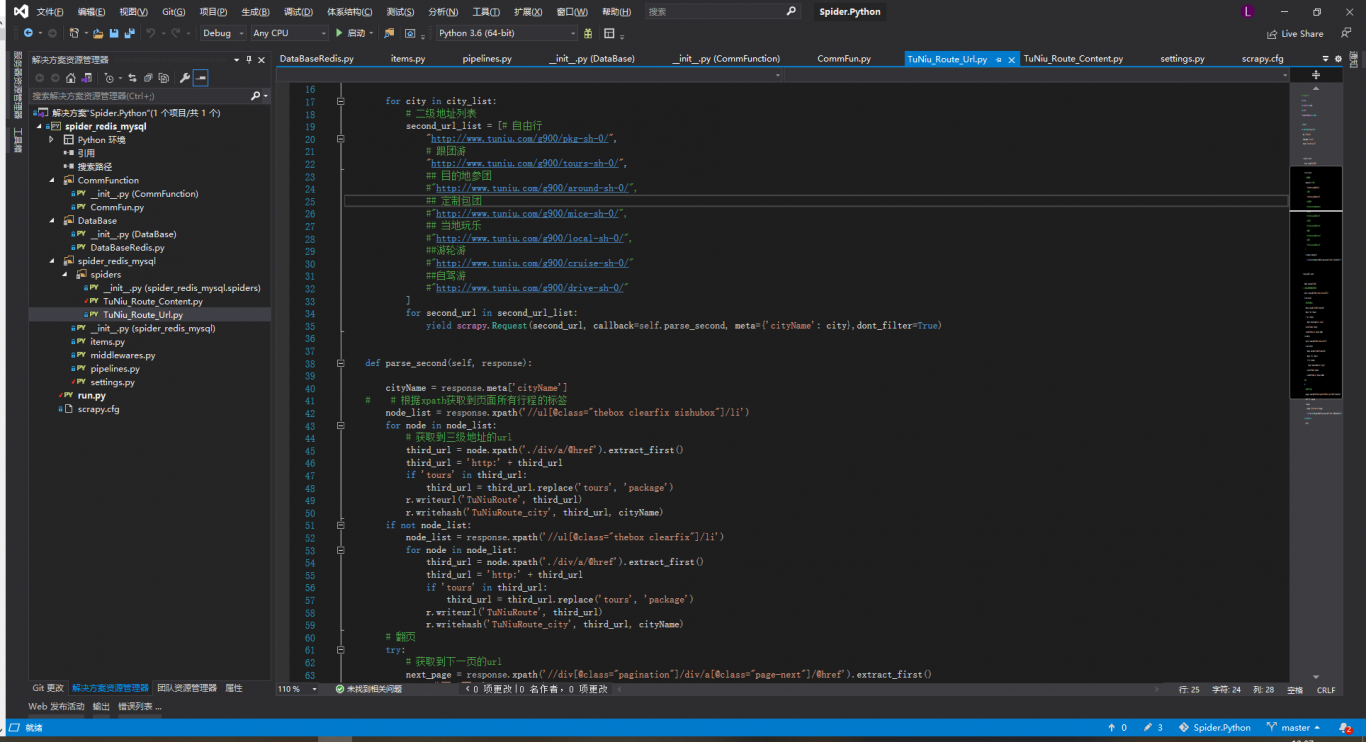Collapse the code block at line 38
The image size is (1366, 742).
[341, 363]
